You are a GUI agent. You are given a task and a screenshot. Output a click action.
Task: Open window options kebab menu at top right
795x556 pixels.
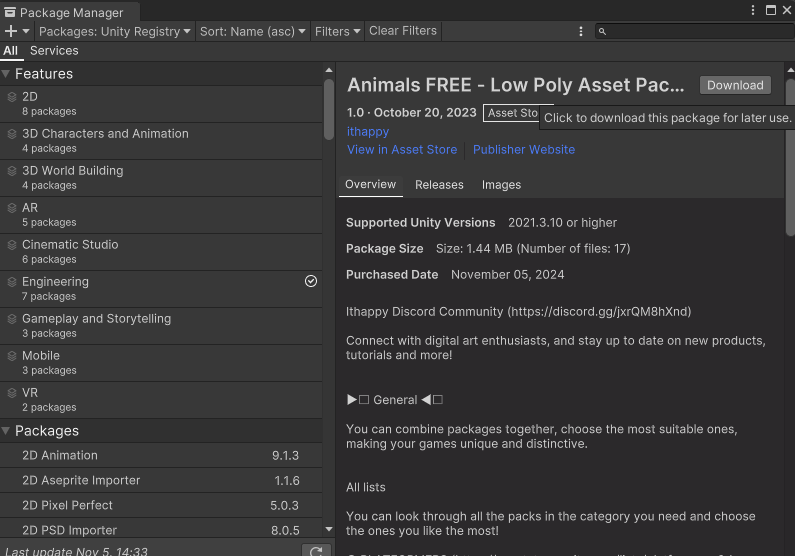click(x=752, y=10)
